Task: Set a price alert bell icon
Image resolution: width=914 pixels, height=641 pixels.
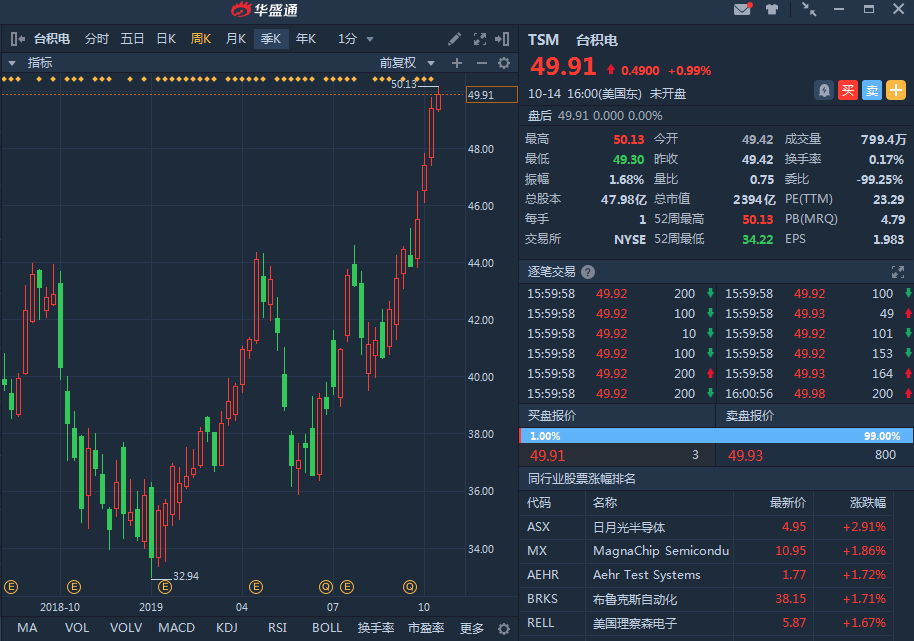Action: (x=824, y=90)
